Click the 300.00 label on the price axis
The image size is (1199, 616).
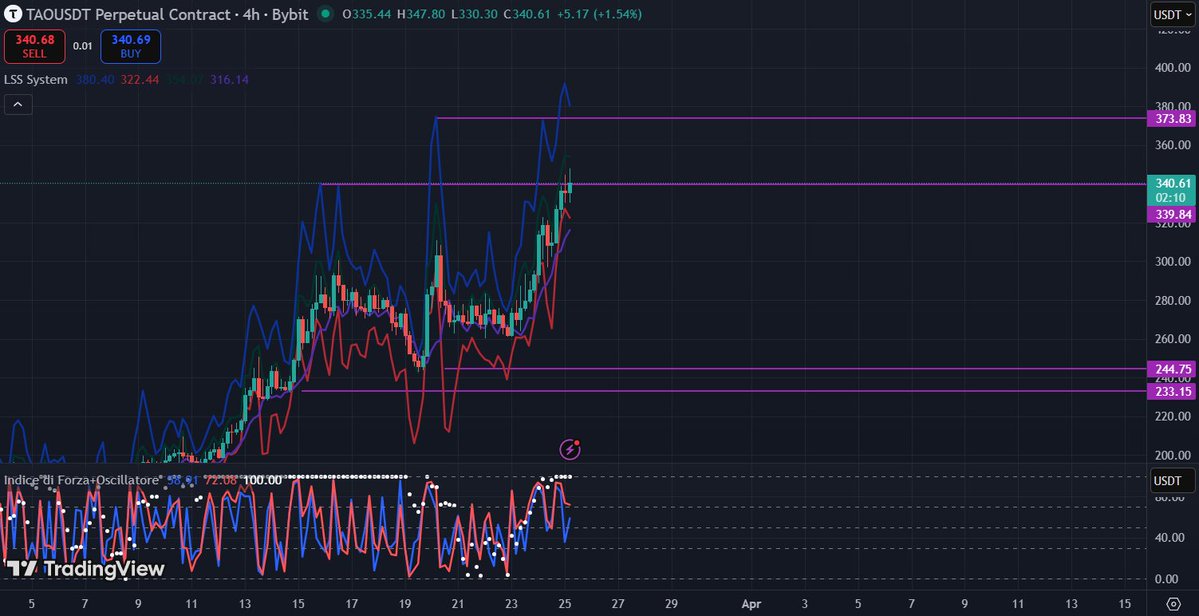1172,261
